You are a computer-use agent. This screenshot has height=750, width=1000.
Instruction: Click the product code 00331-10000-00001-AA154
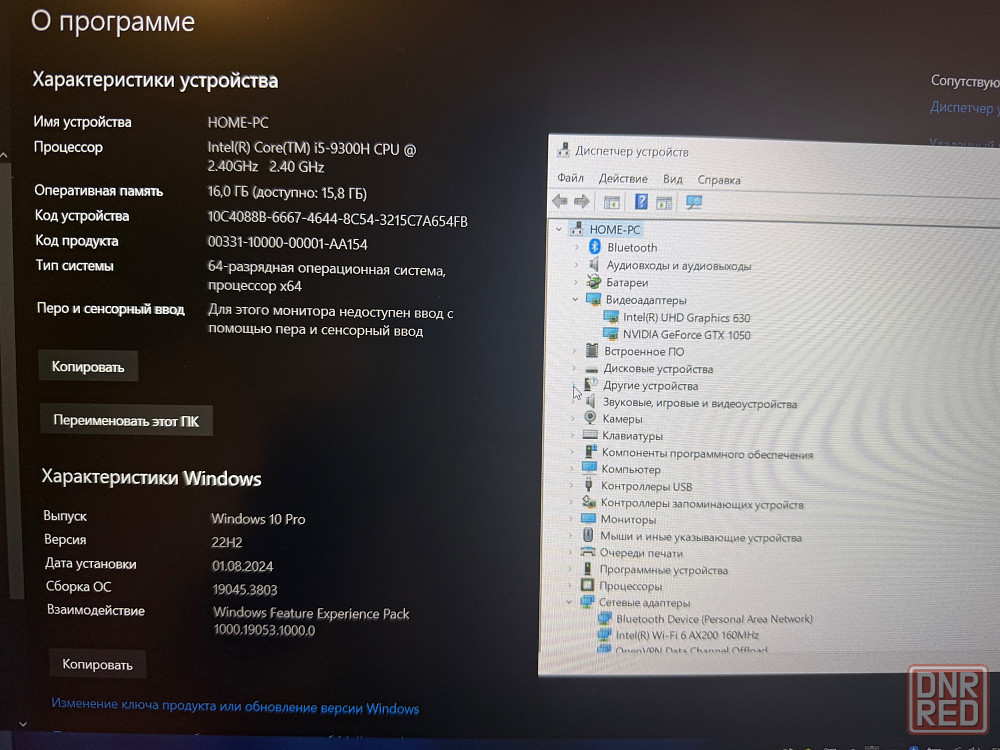pyautogui.click(x=288, y=244)
